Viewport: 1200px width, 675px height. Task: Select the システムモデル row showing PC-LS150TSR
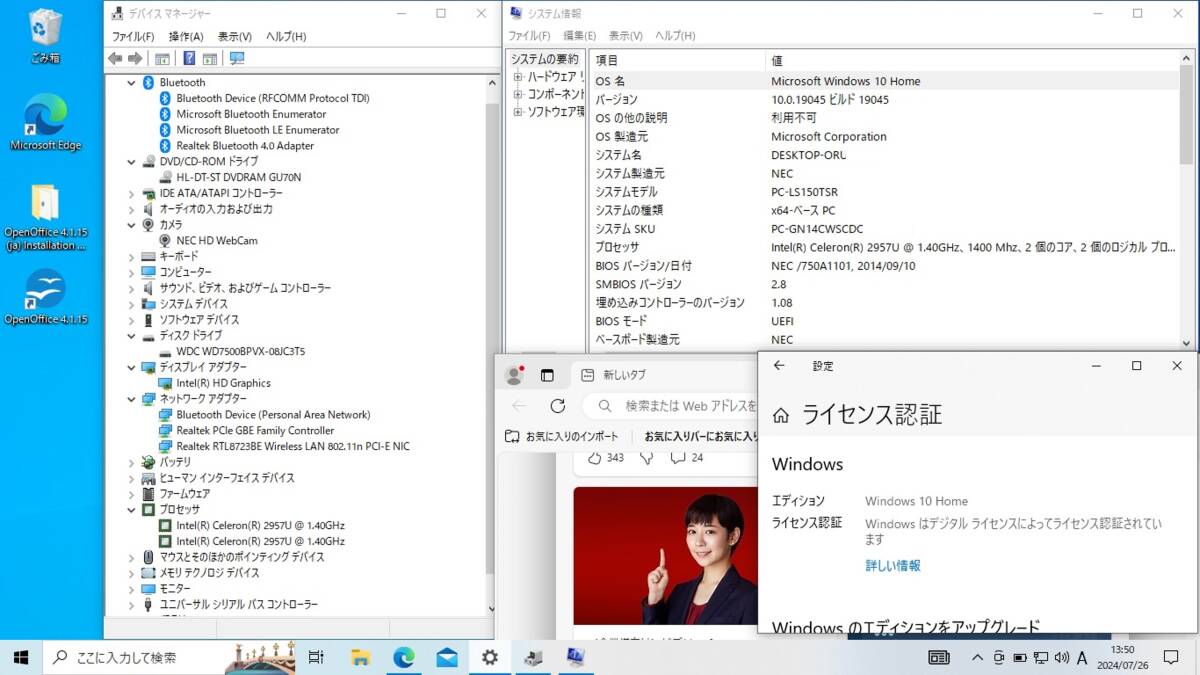884,192
